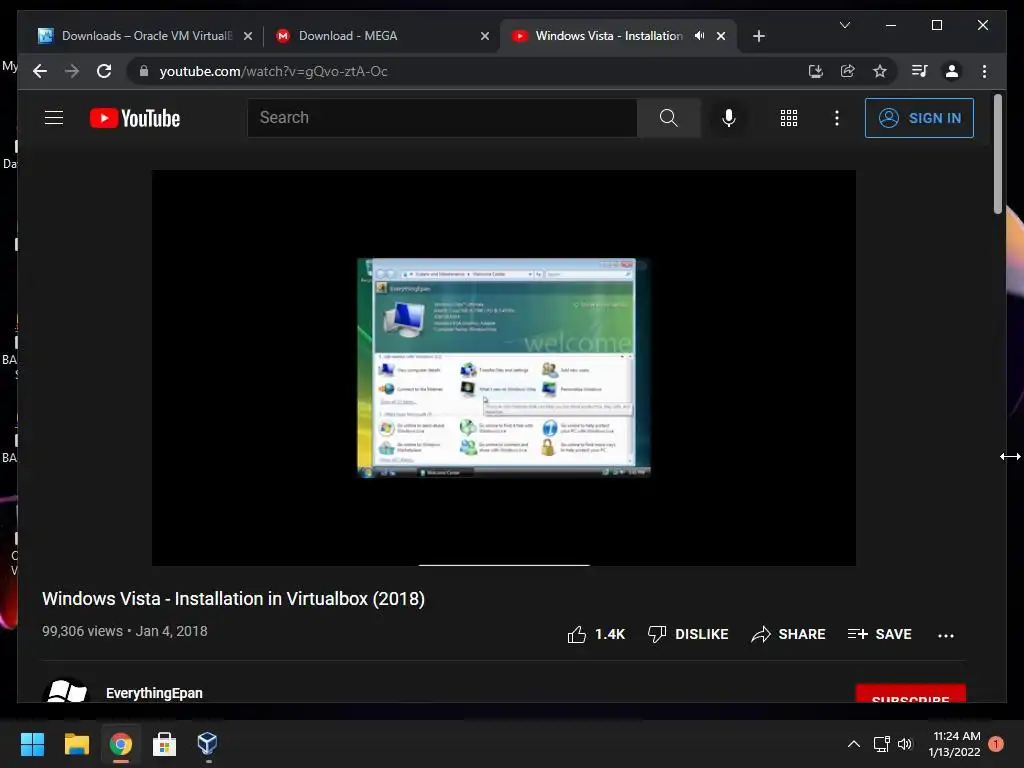Click the DISLIKE button
The height and width of the screenshot is (768, 1024).
click(x=688, y=634)
